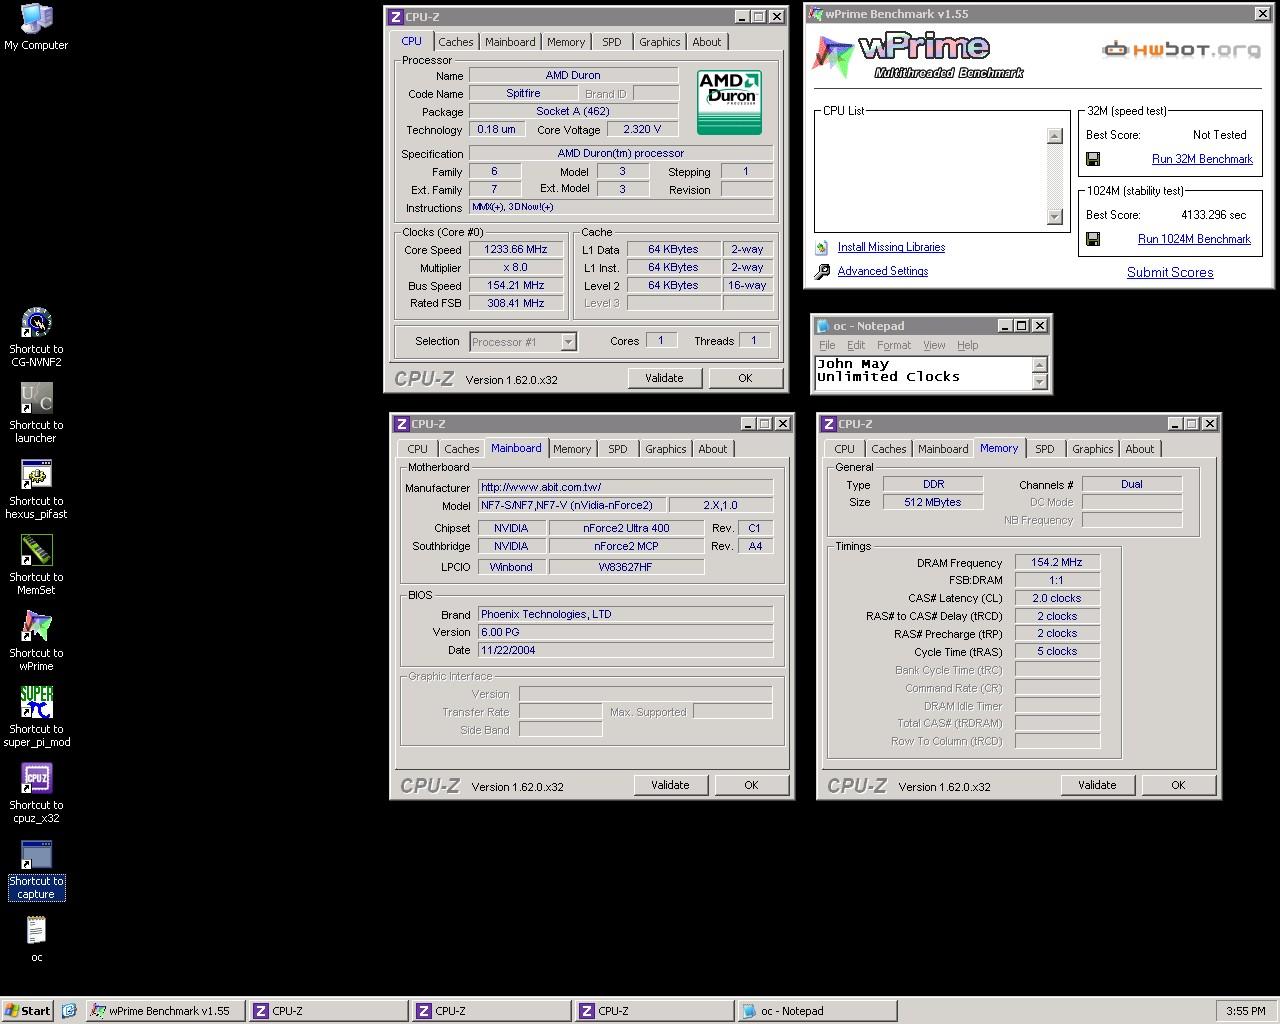Open the Advanced Settings link
The image size is (1280, 1024).
883,271
